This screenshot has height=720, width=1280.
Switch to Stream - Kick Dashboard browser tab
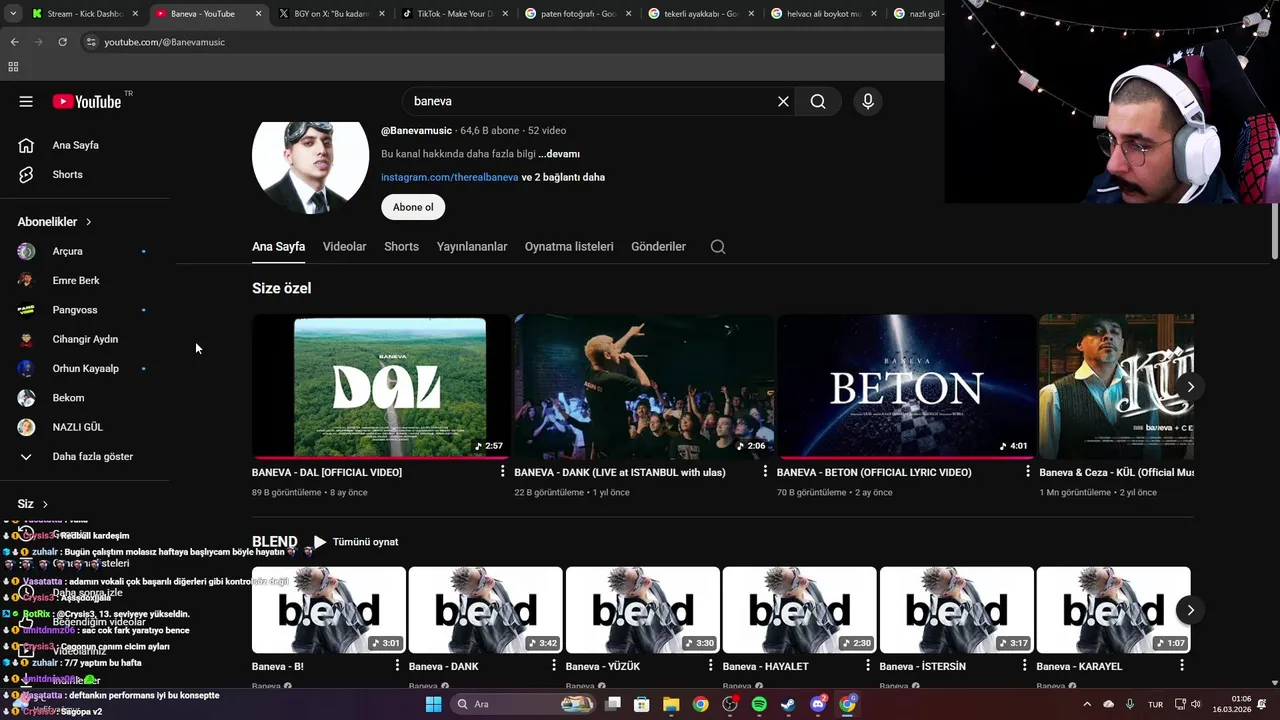click(85, 14)
